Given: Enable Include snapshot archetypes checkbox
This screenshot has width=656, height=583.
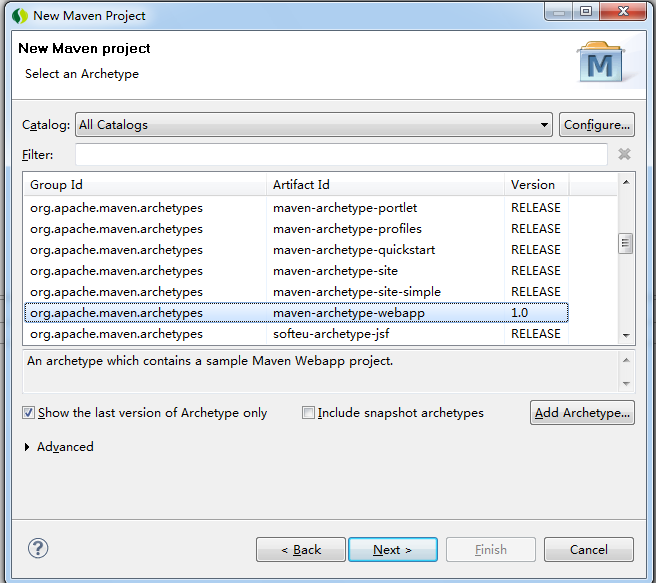Looking at the screenshot, I should tap(308, 413).
